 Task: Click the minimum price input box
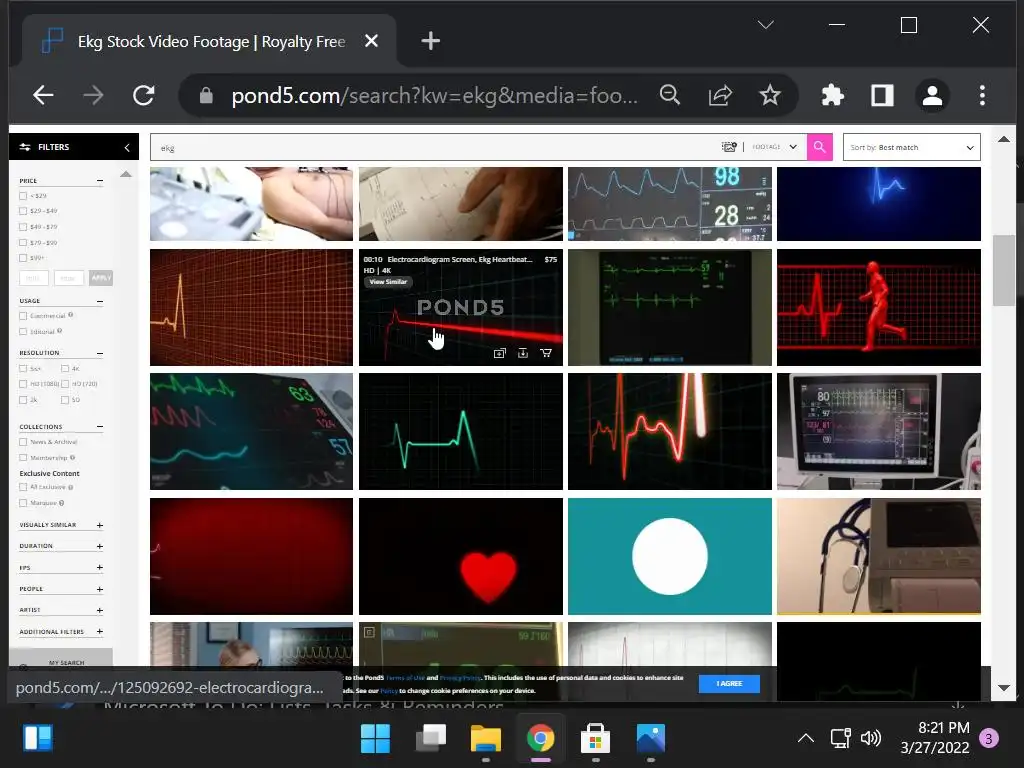pos(34,278)
